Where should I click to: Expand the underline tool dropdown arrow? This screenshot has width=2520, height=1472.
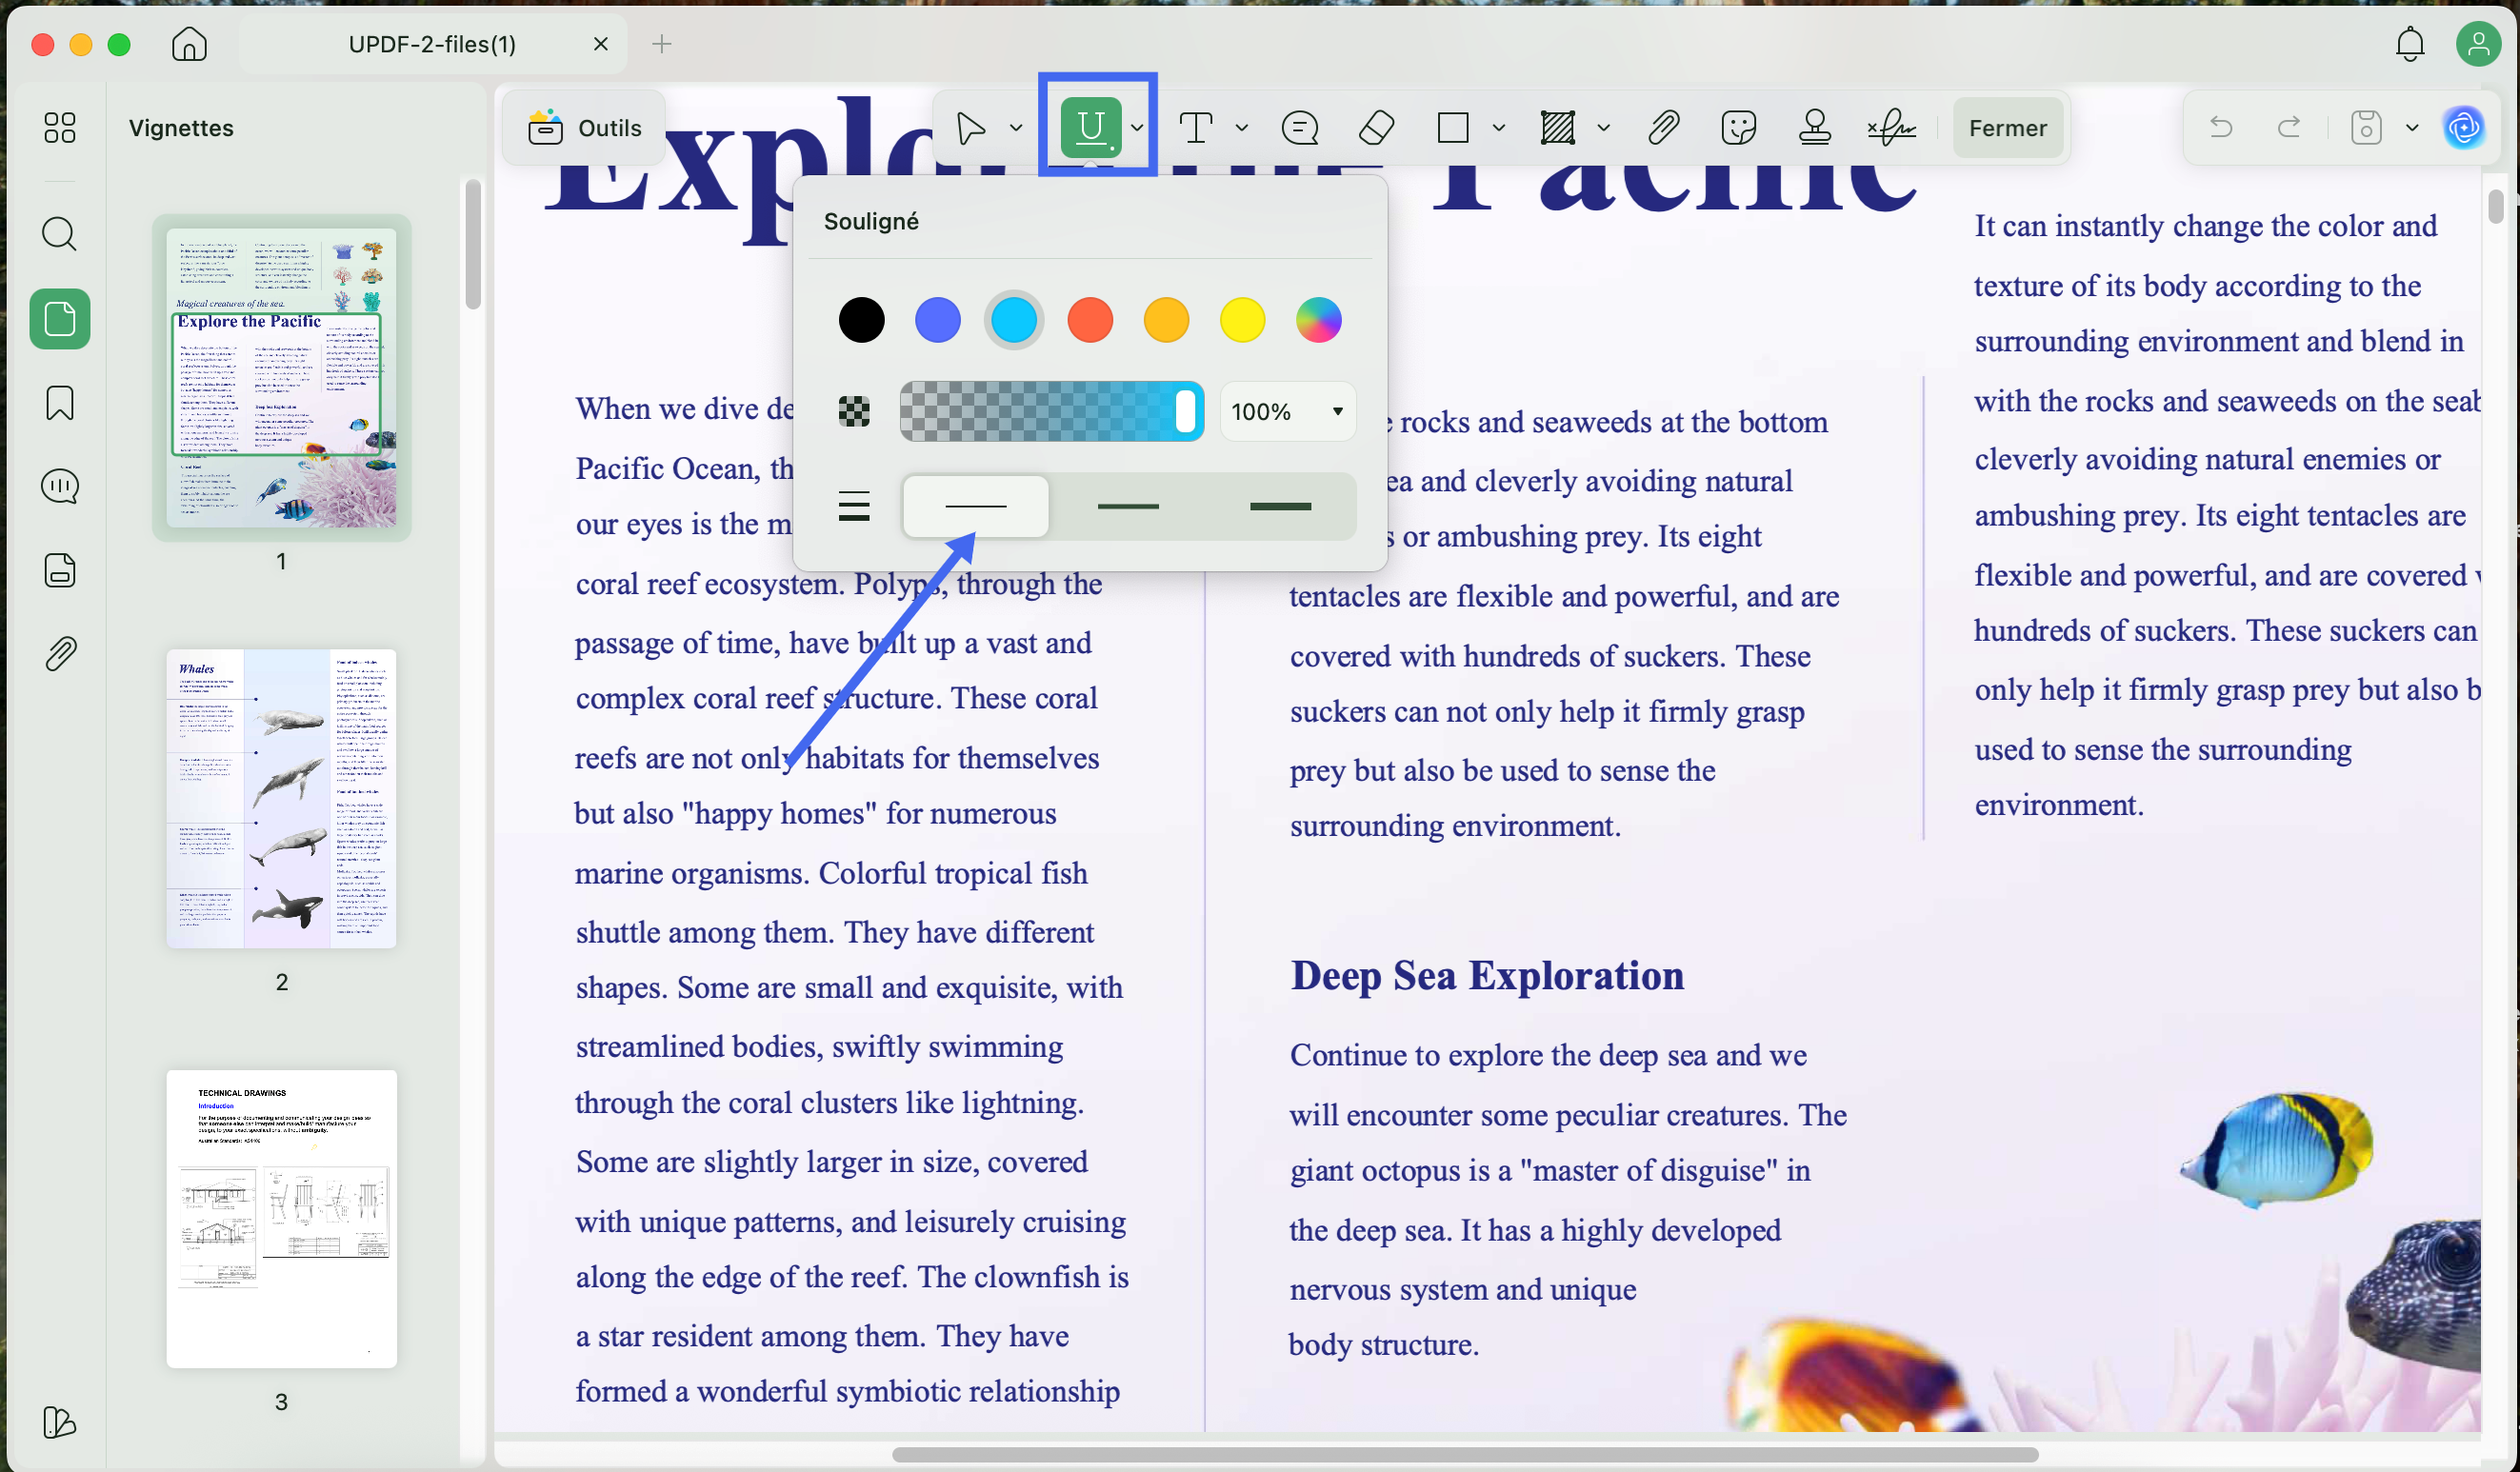[1137, 128]
